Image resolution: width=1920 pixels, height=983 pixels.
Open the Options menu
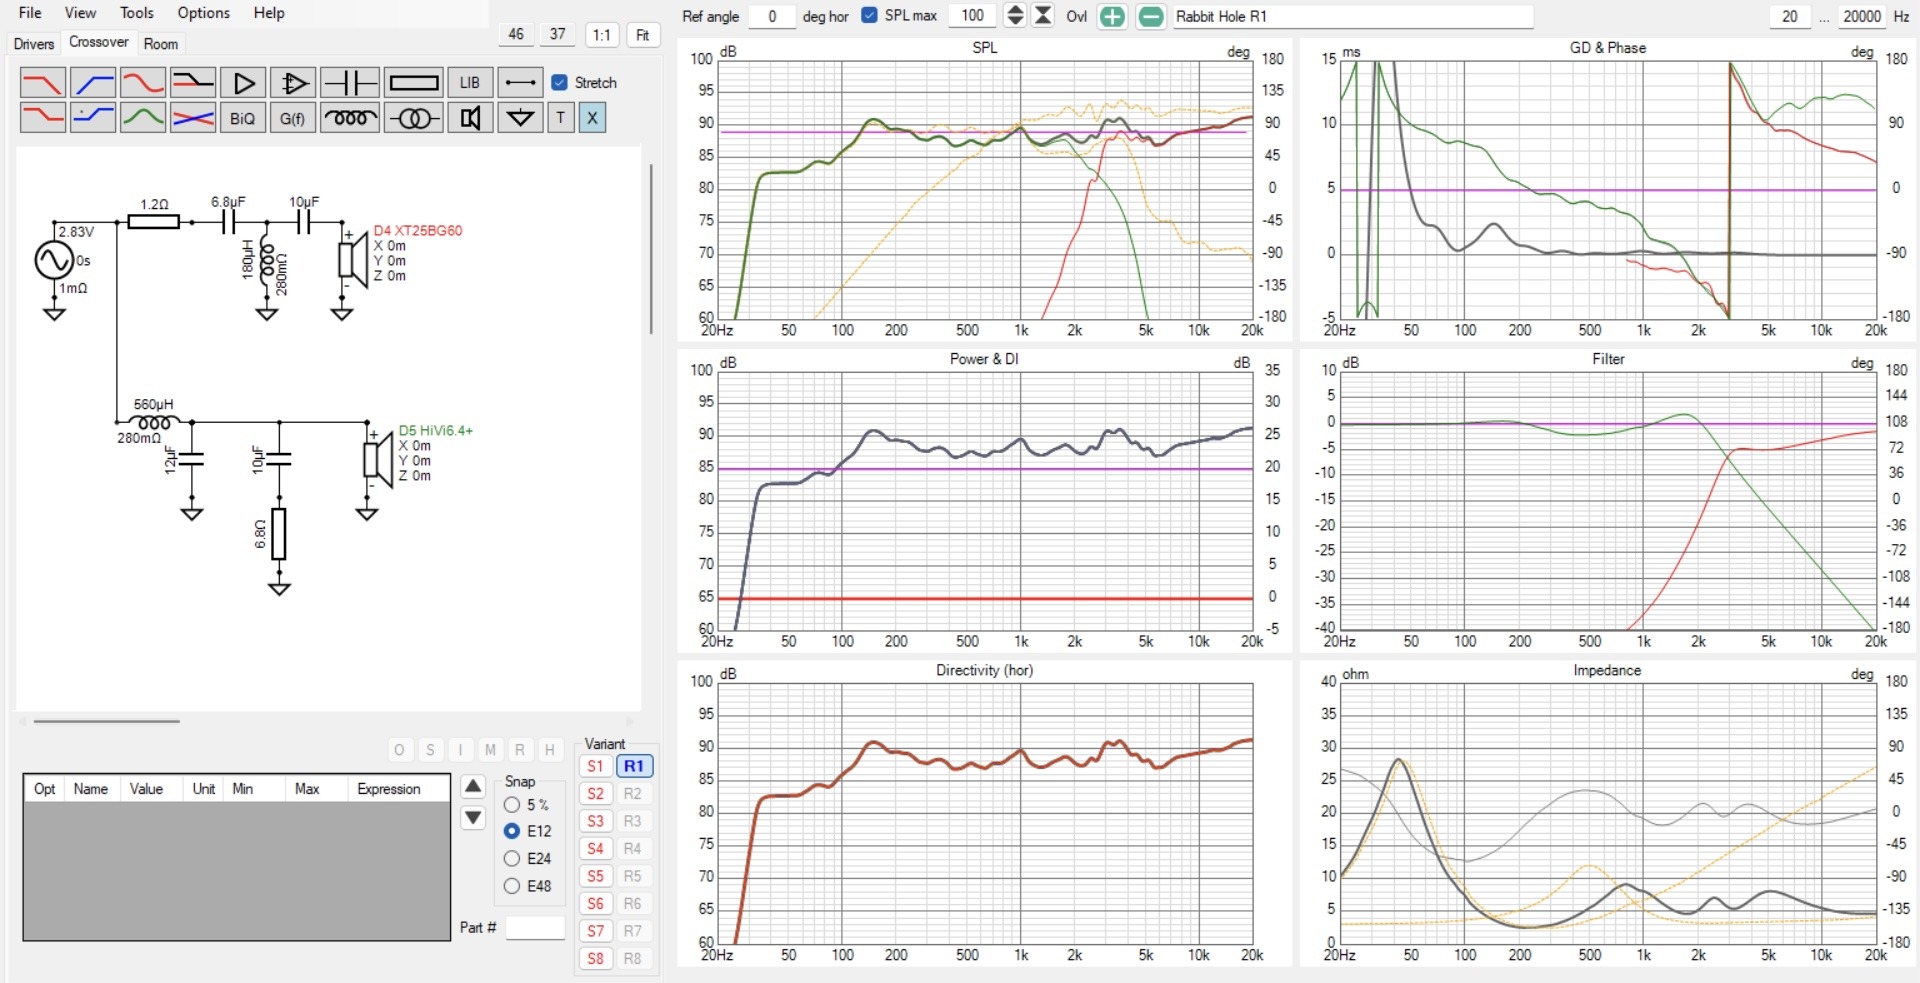204,13
